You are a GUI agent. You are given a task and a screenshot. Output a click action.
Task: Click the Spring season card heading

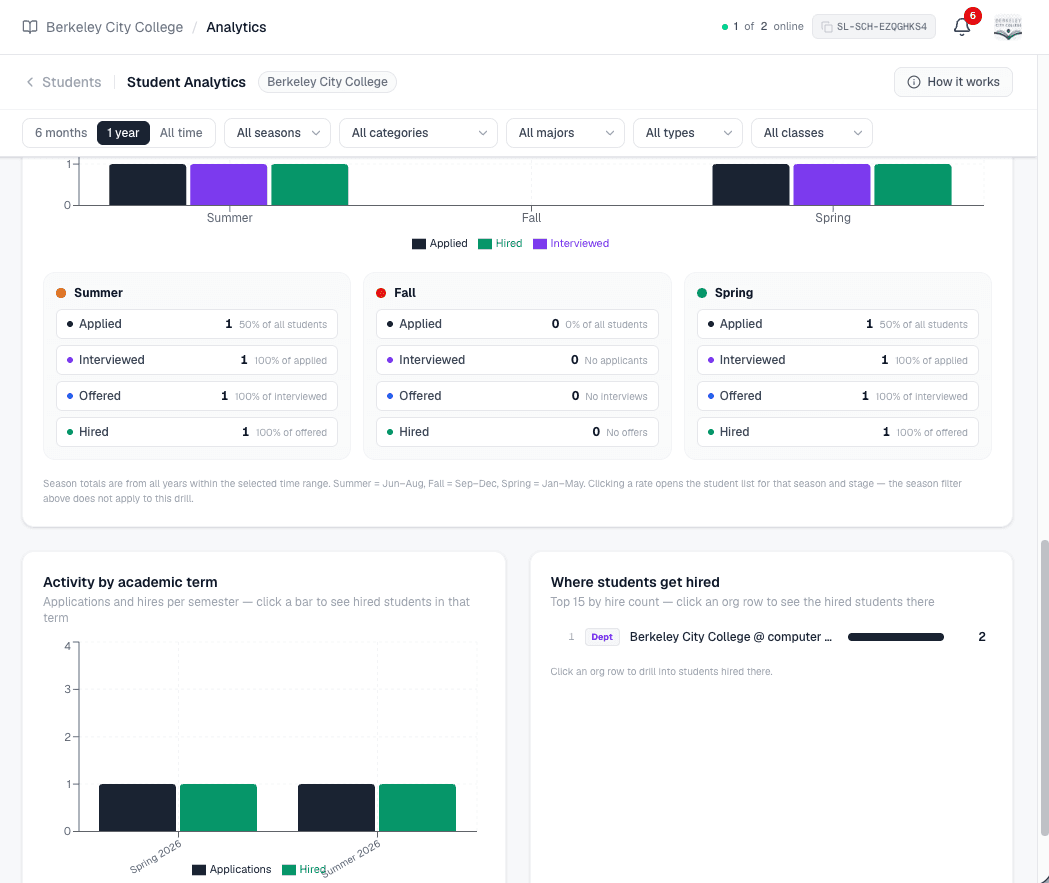pos(734,293)
